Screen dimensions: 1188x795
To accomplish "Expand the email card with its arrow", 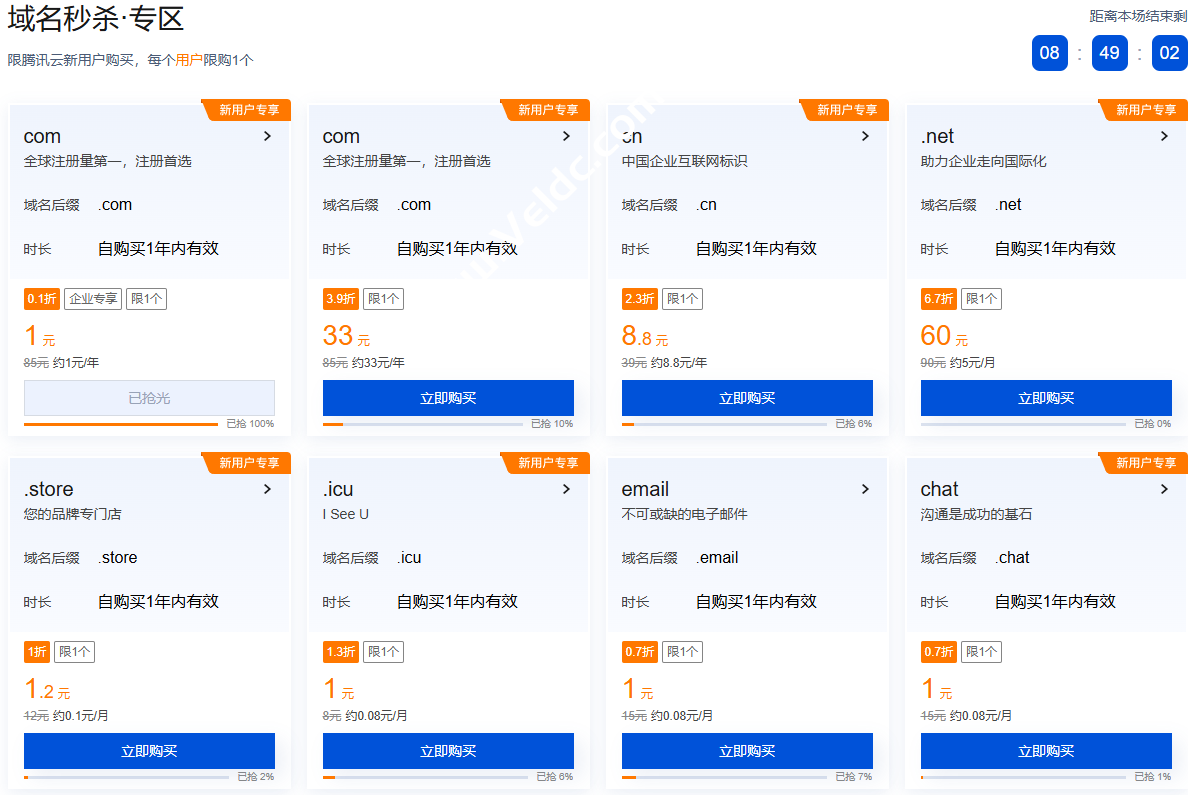I will click(865, 489).
